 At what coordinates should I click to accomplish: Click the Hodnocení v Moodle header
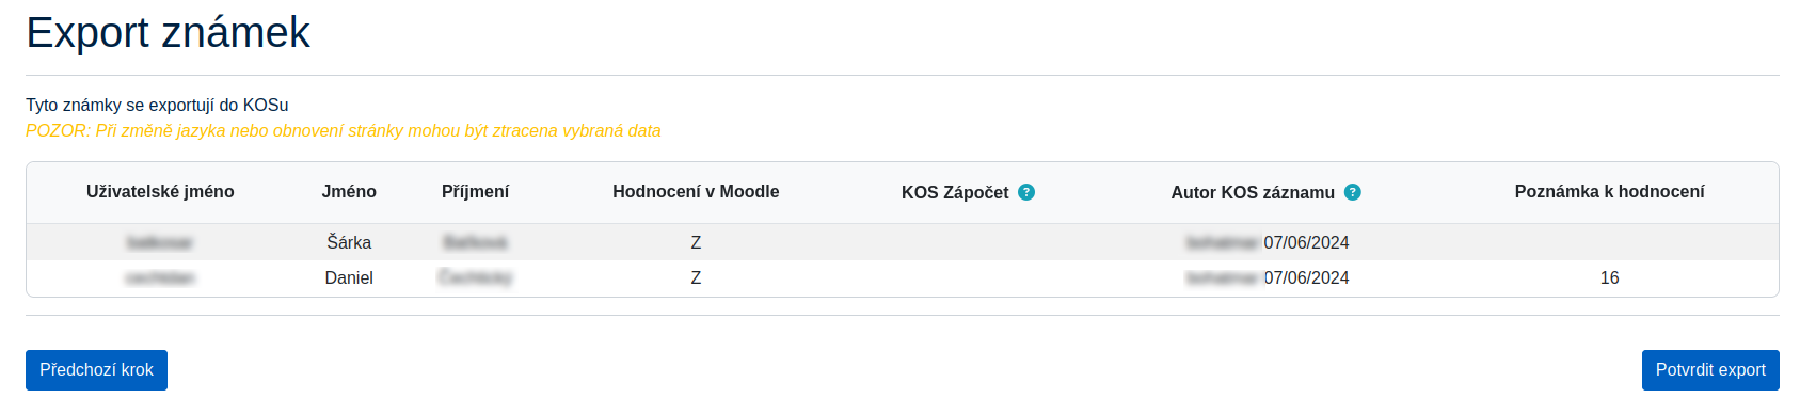pyautogui.click(x=696, y=192)
